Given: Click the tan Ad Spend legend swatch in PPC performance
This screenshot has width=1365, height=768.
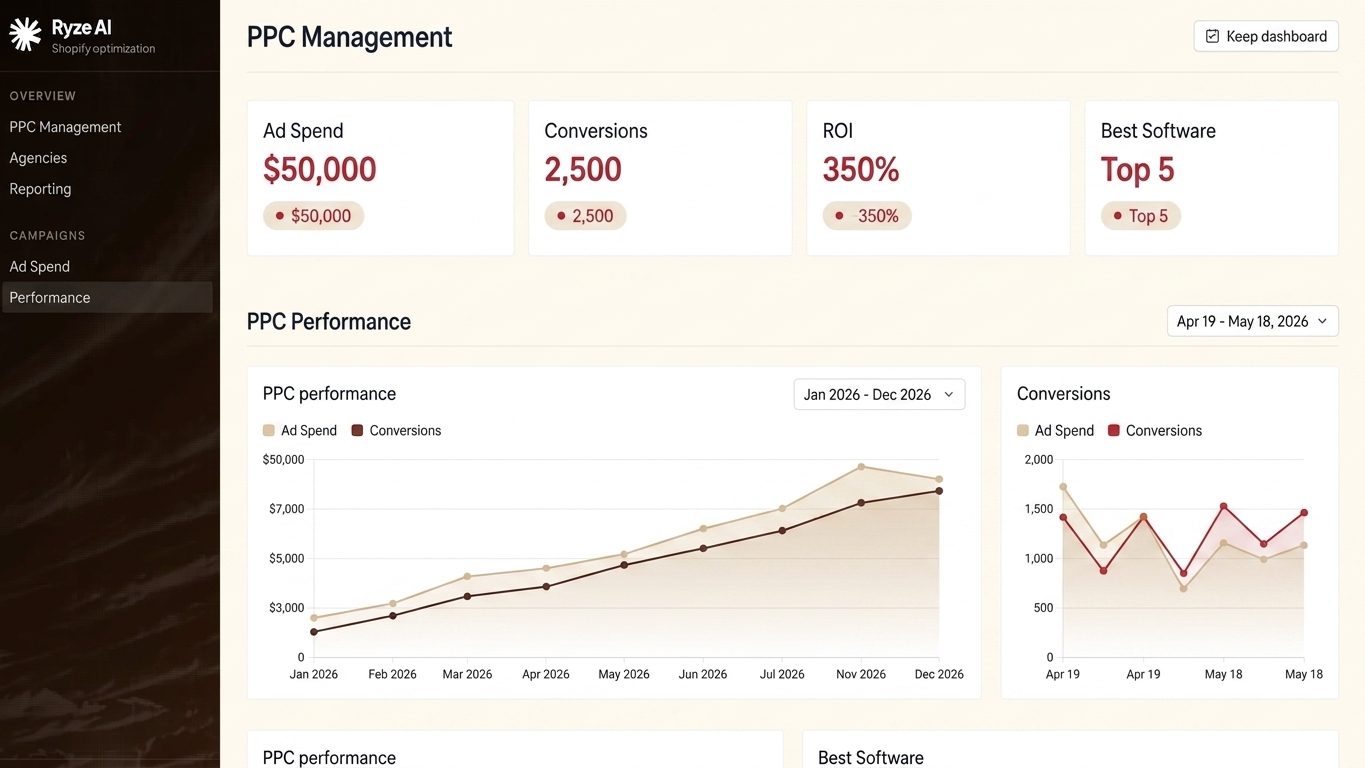Looking at the screenshot, I should (269, 431).
